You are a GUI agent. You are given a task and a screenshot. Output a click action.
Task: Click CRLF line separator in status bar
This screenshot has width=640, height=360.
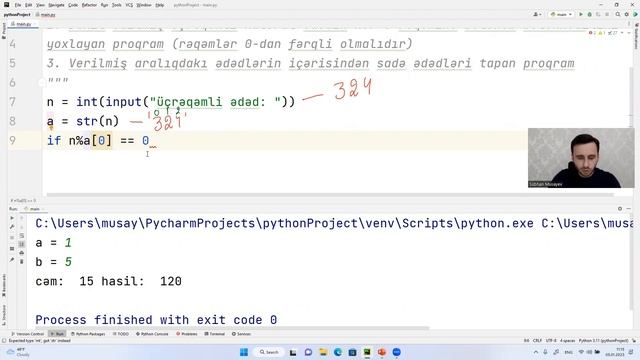(x=537, y=340)
